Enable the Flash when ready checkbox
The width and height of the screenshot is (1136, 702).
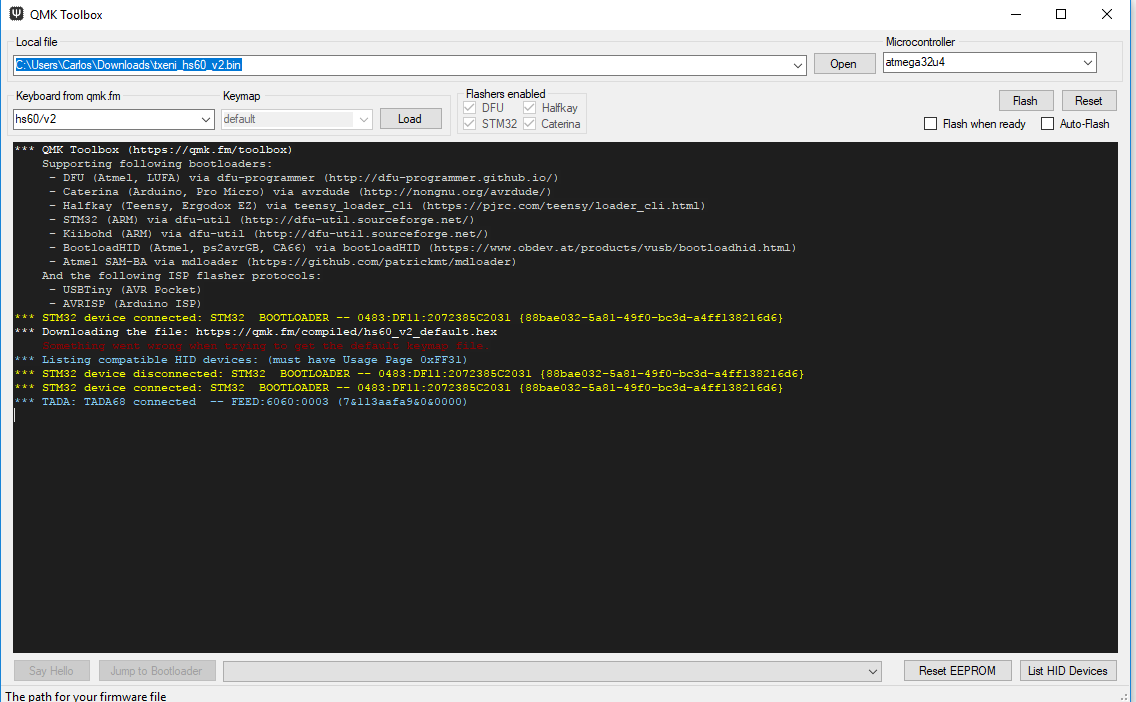(930, 124)
